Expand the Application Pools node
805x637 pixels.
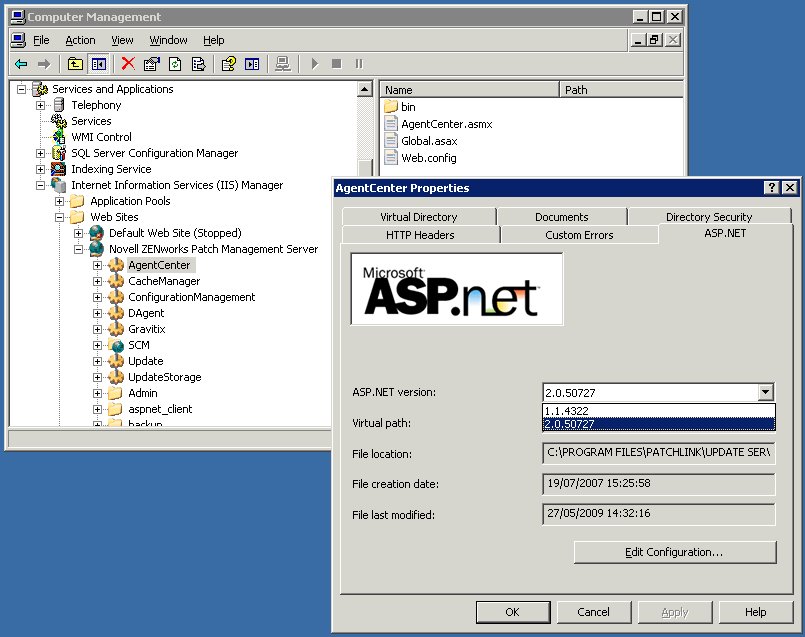[x=60, y=201]
